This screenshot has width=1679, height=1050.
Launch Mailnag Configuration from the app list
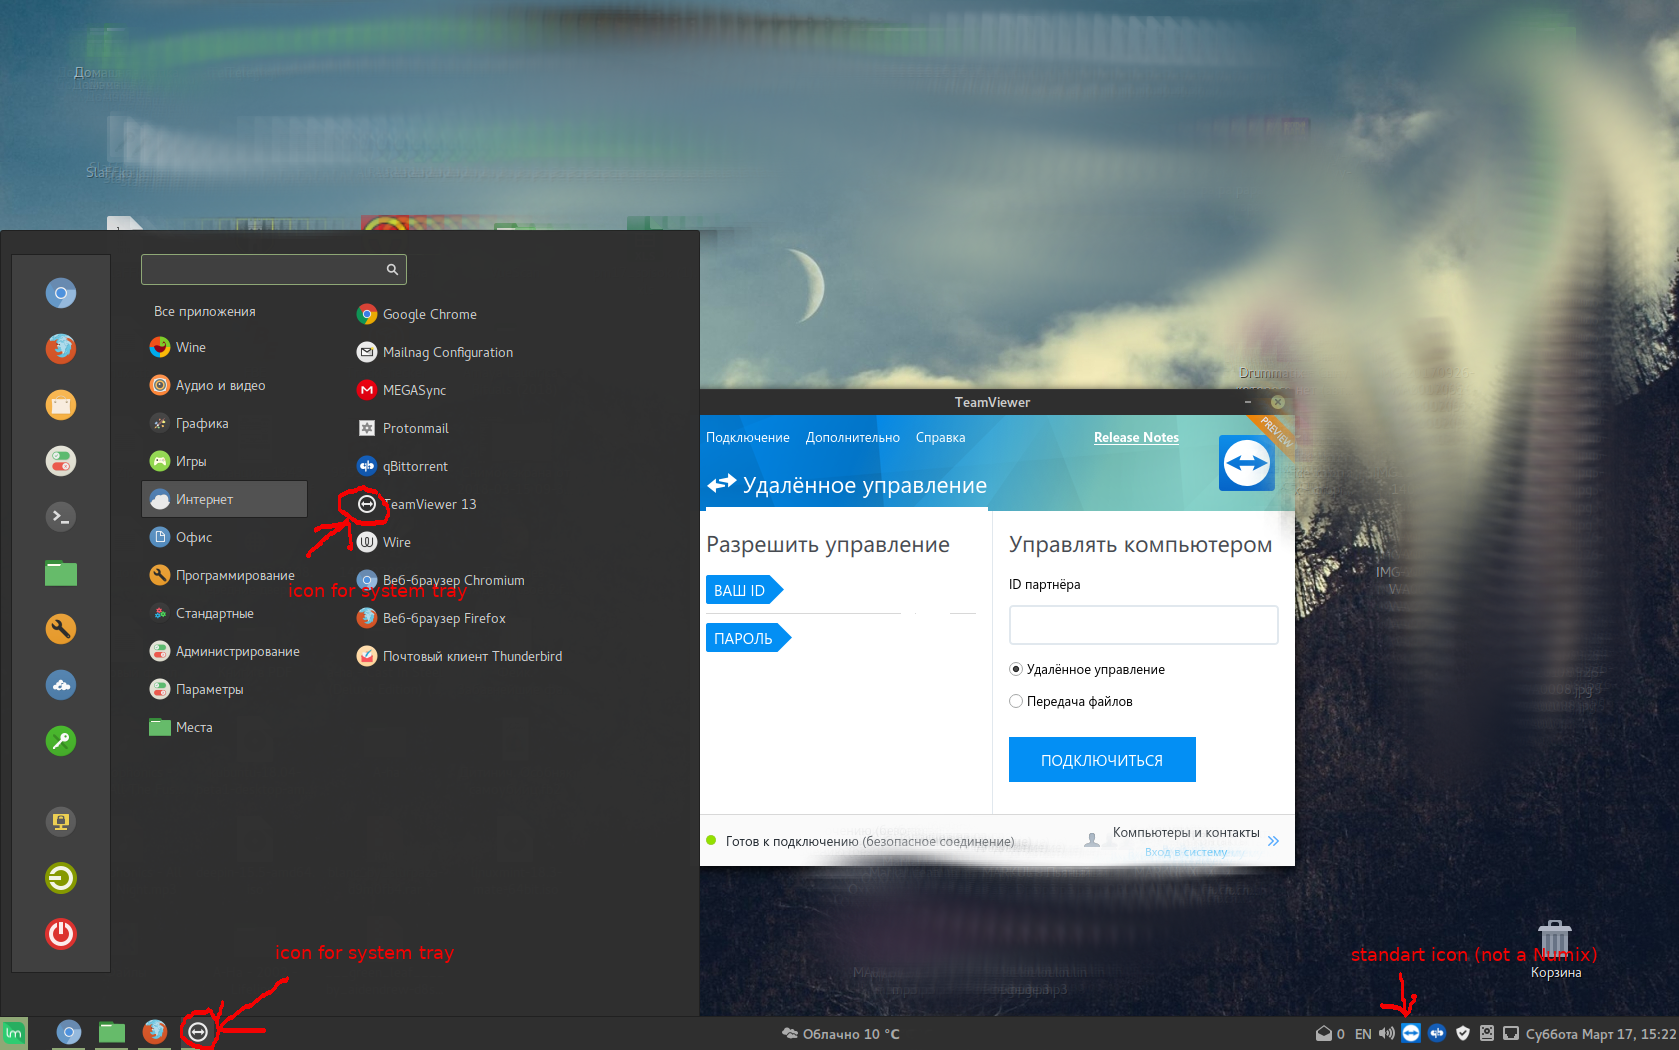coord(435,352)
